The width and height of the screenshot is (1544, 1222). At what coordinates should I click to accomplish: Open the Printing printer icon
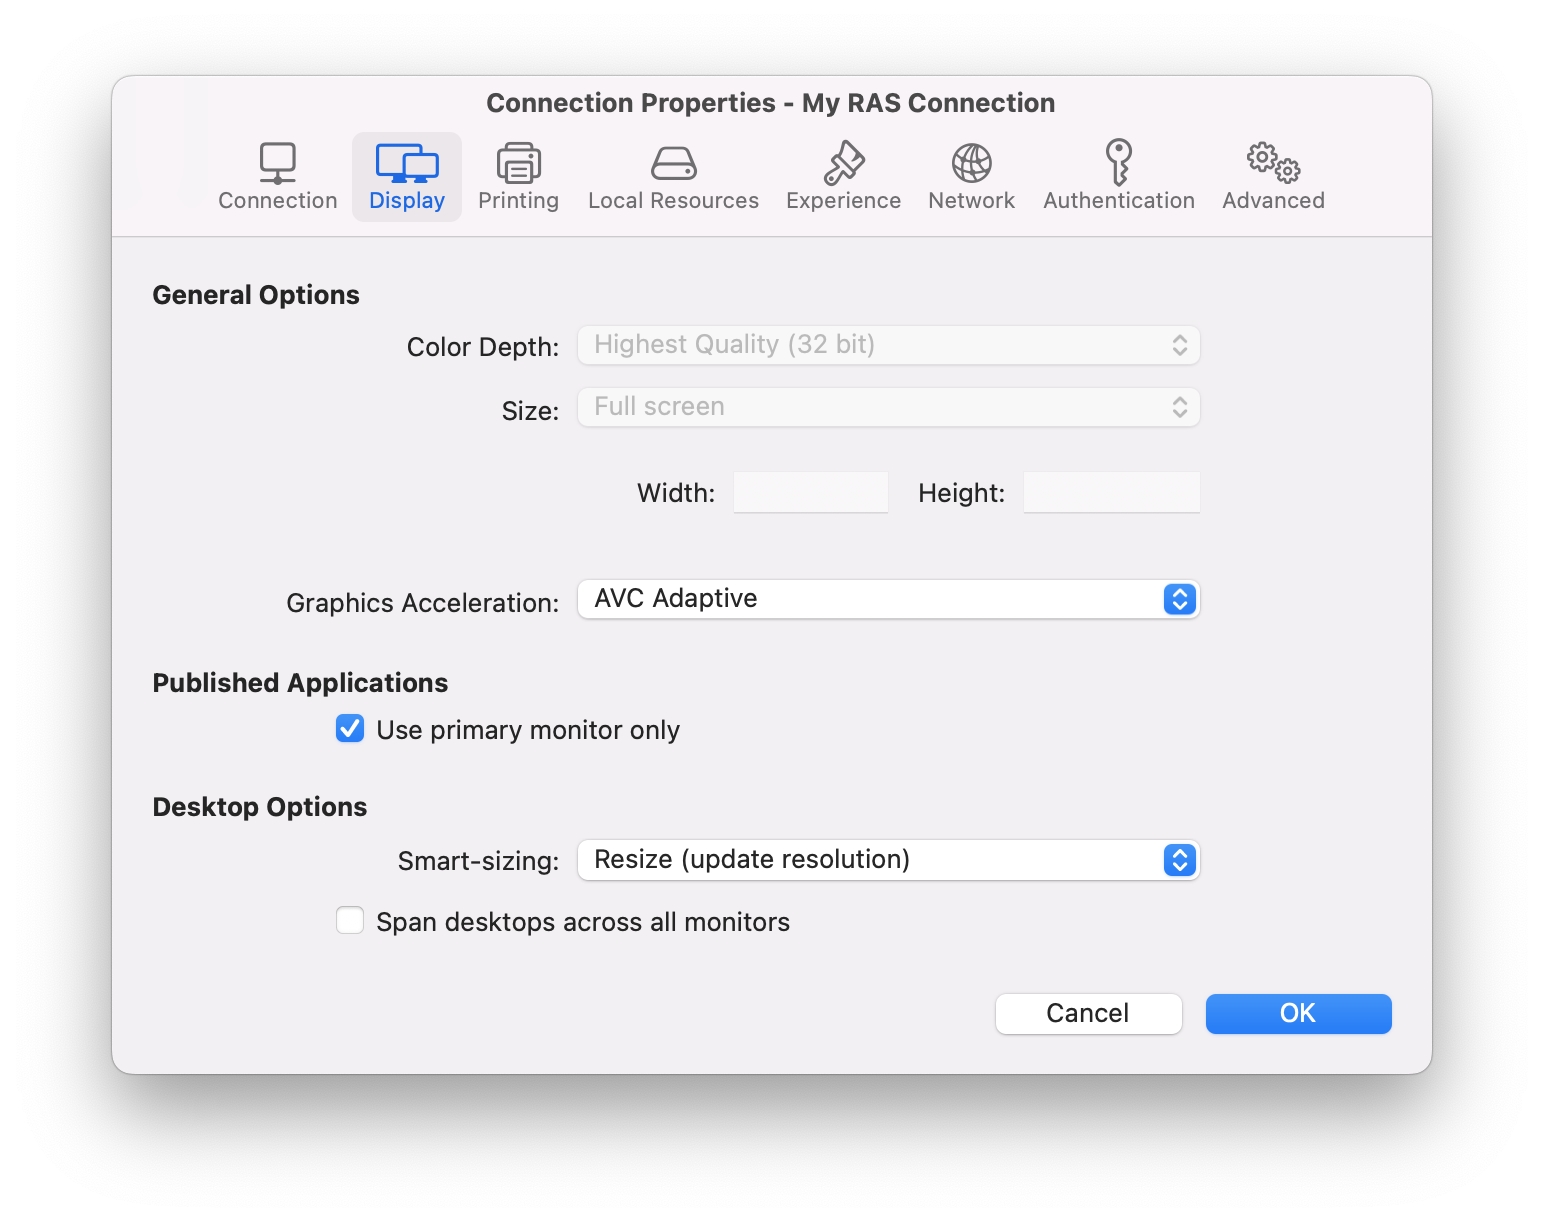518,163
